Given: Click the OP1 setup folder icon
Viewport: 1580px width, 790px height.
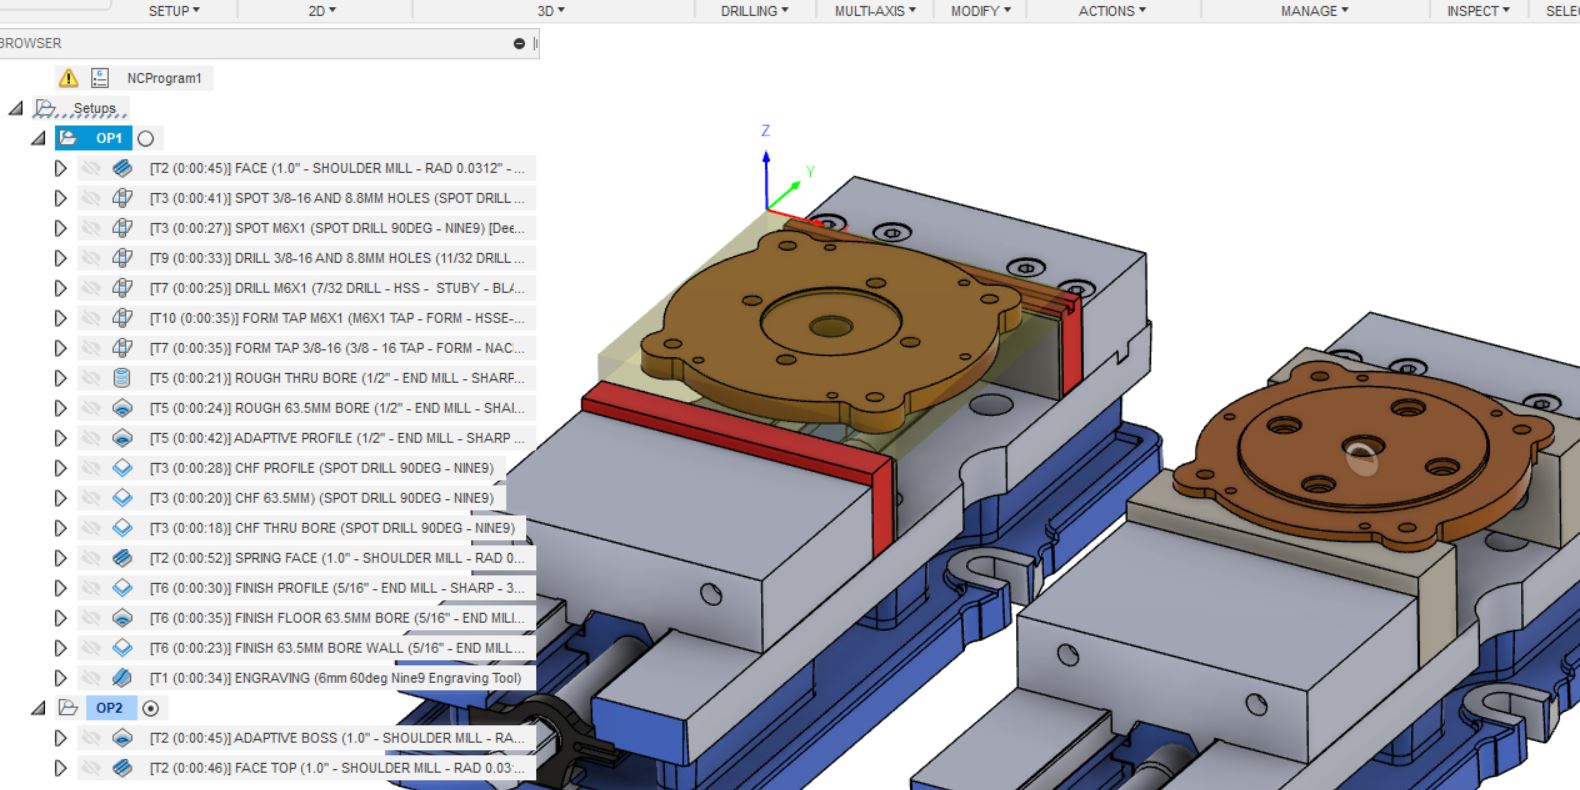Looking at the screenshot, I should [x=68, y=138].
